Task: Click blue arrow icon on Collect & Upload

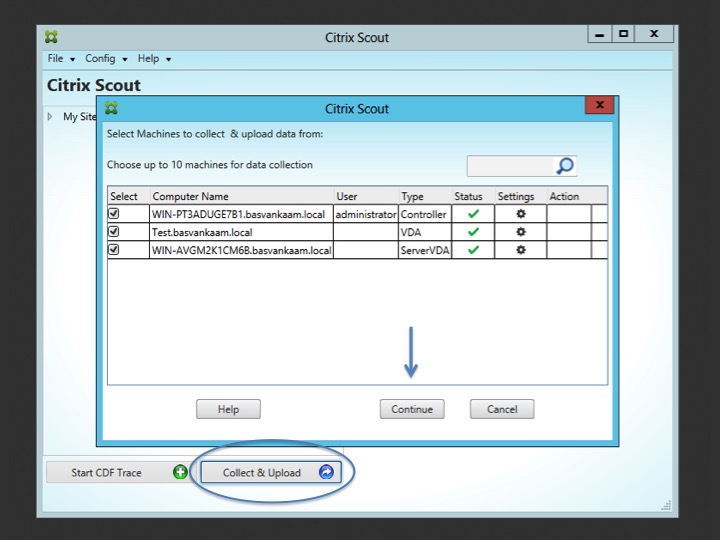Action: (326, 472)
